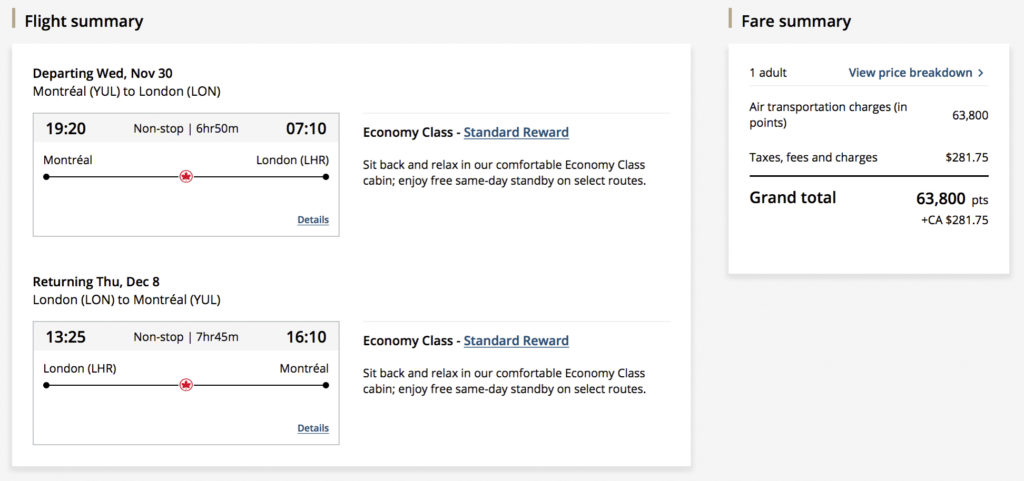Click the departing flight's Standard Reward link
Screen dimensions: 1024x481
516,132
